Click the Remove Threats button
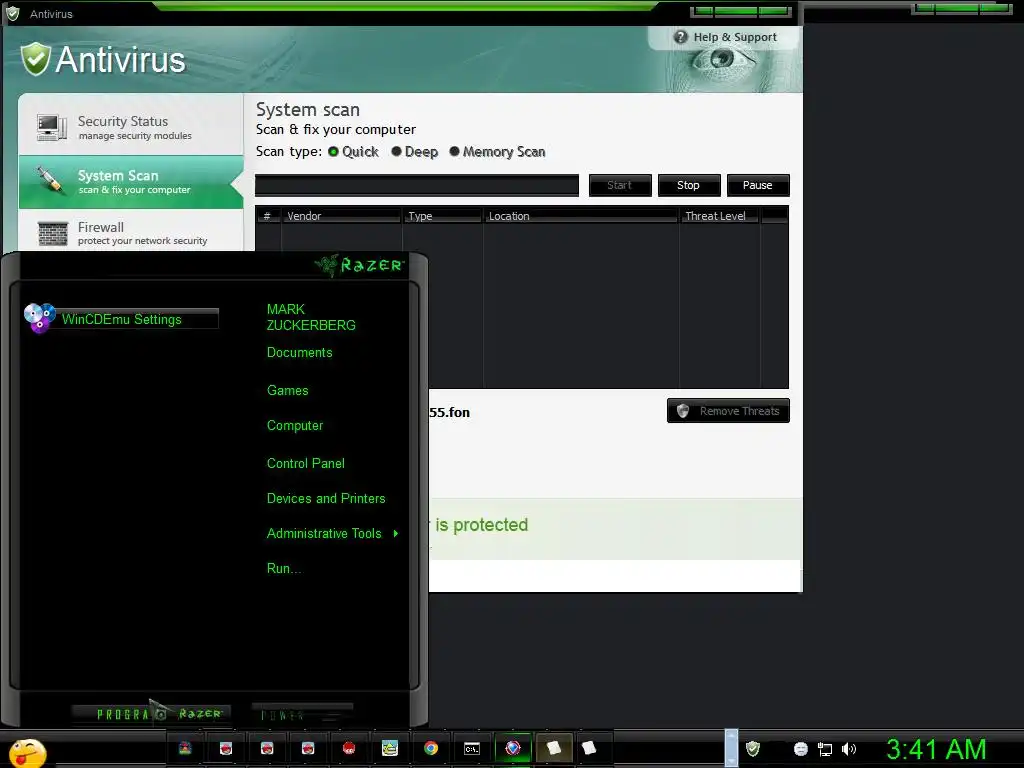 [x=728, y=411]
